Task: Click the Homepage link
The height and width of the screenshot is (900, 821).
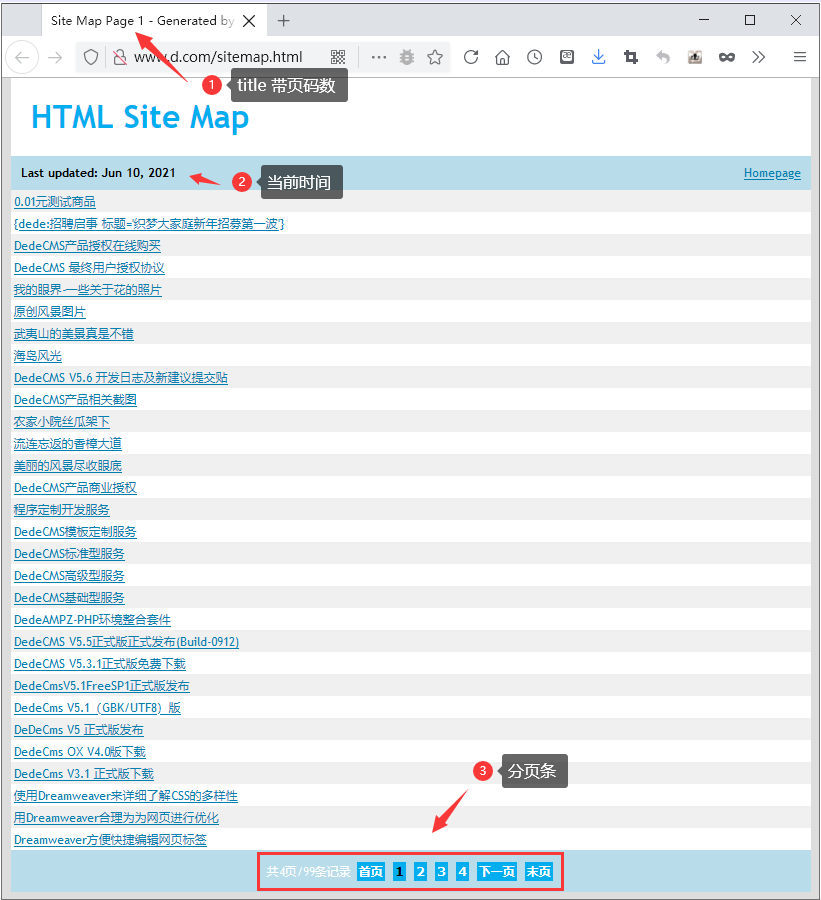Action: (772, 173)
